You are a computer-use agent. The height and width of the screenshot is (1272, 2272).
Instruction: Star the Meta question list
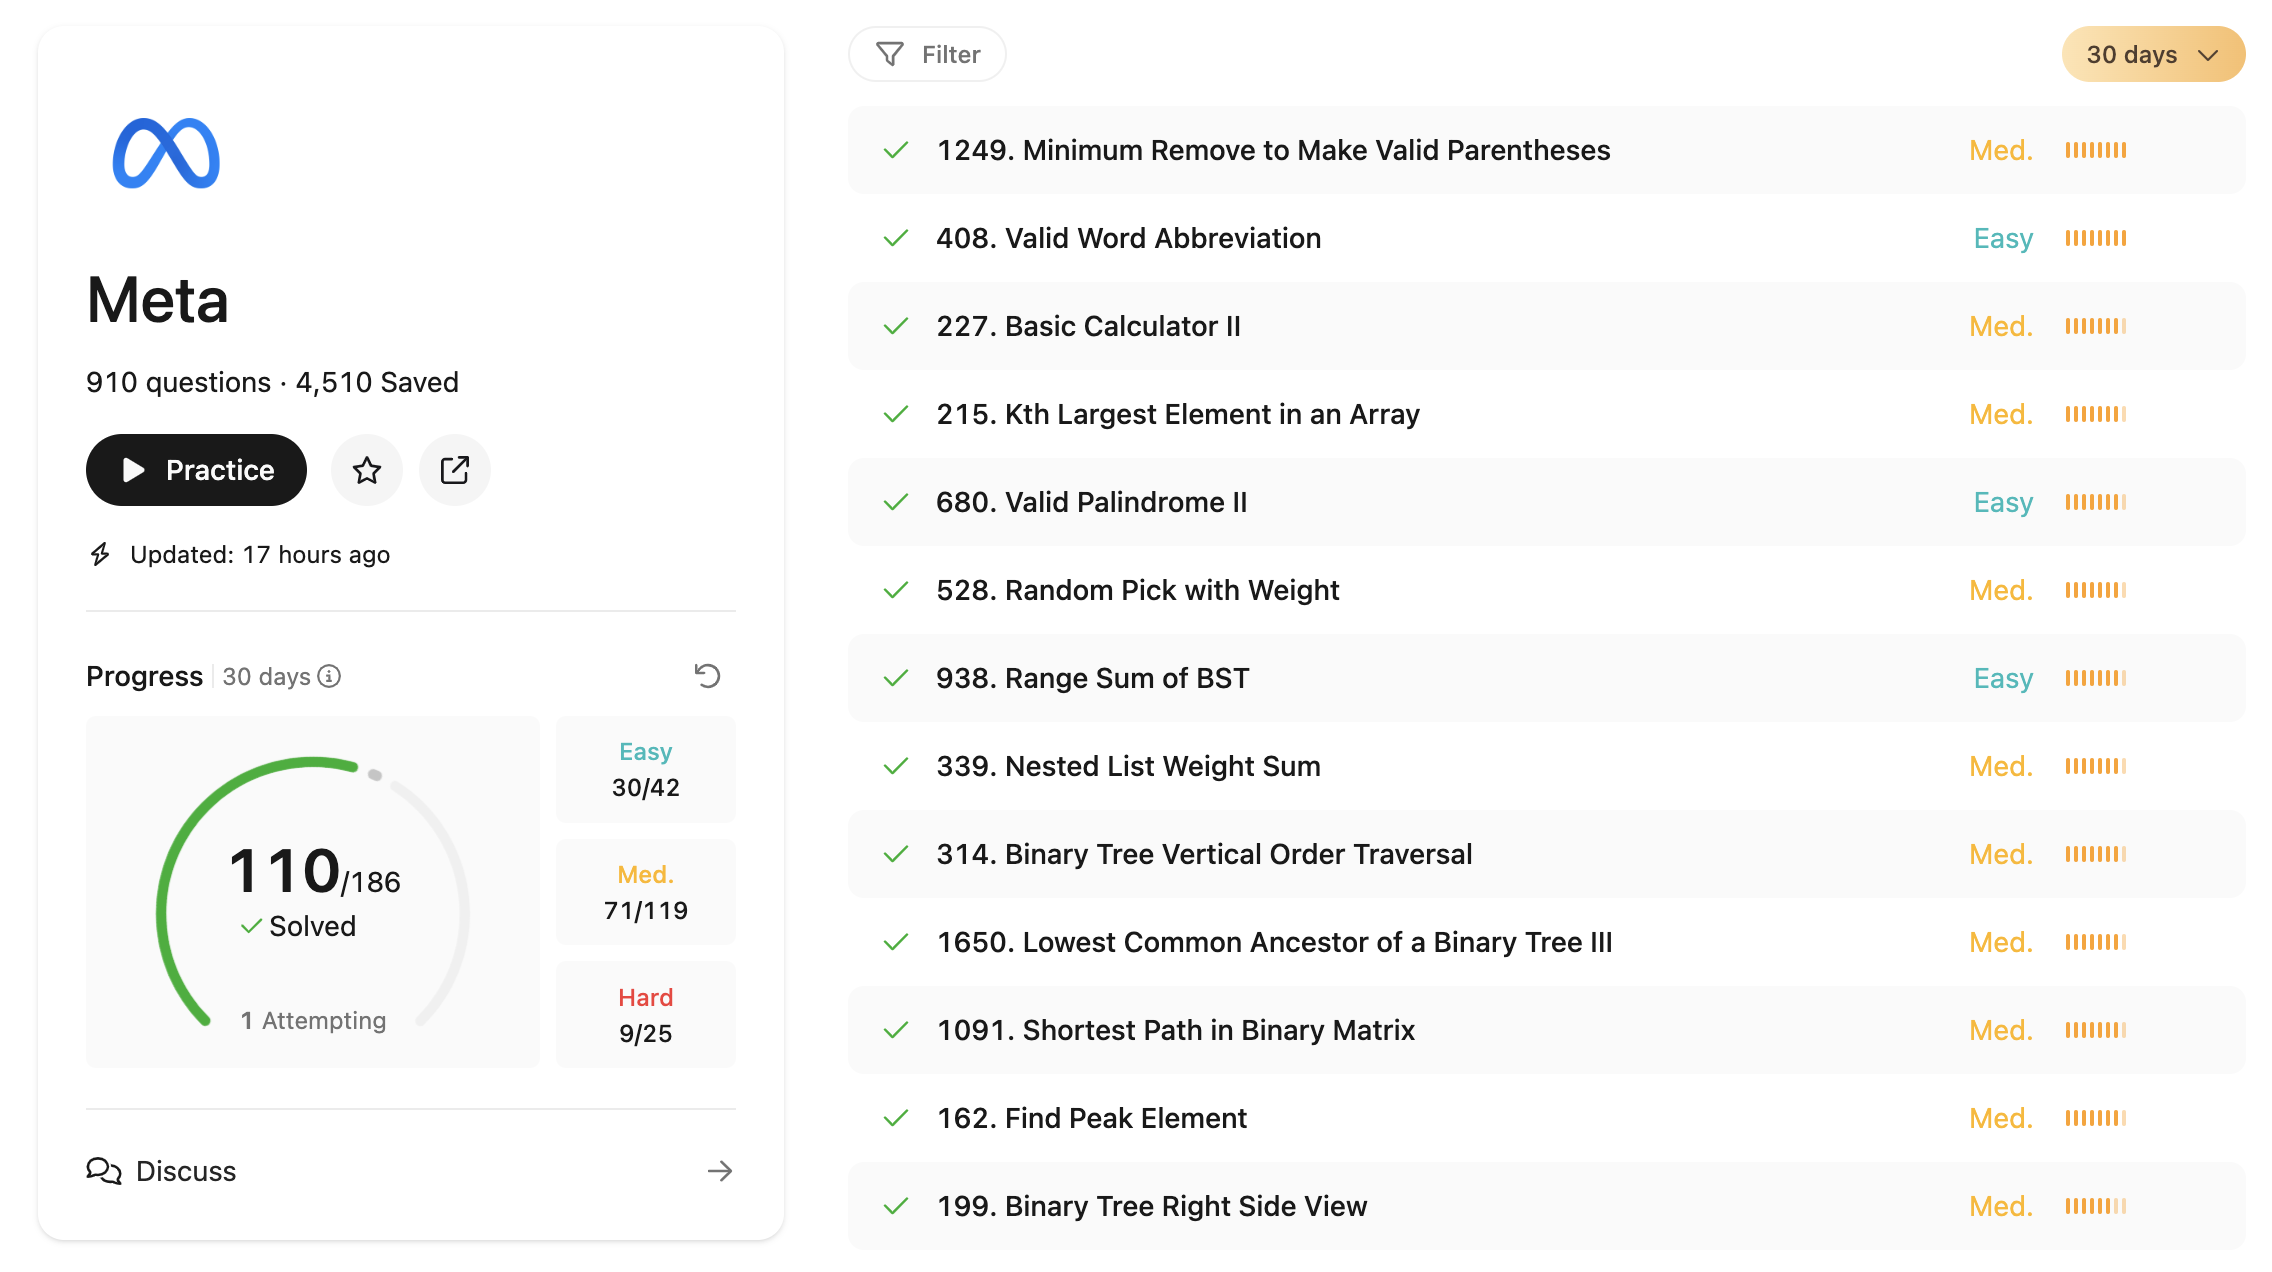tap(367, 470)
